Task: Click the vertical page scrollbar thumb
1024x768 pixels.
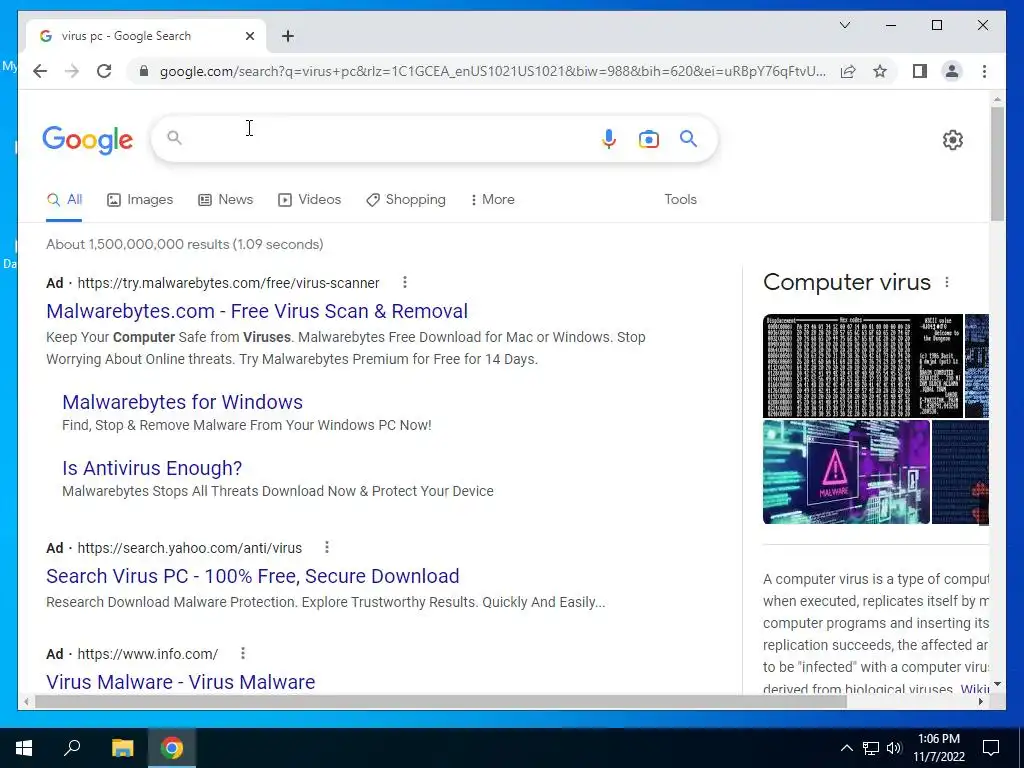Action: 997,163
